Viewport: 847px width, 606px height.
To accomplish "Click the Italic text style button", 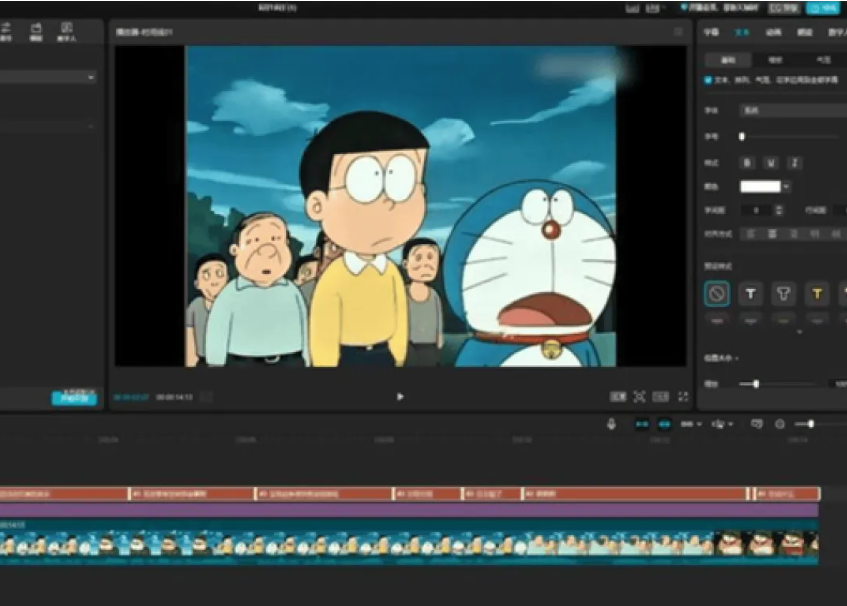I will [795, 162].
